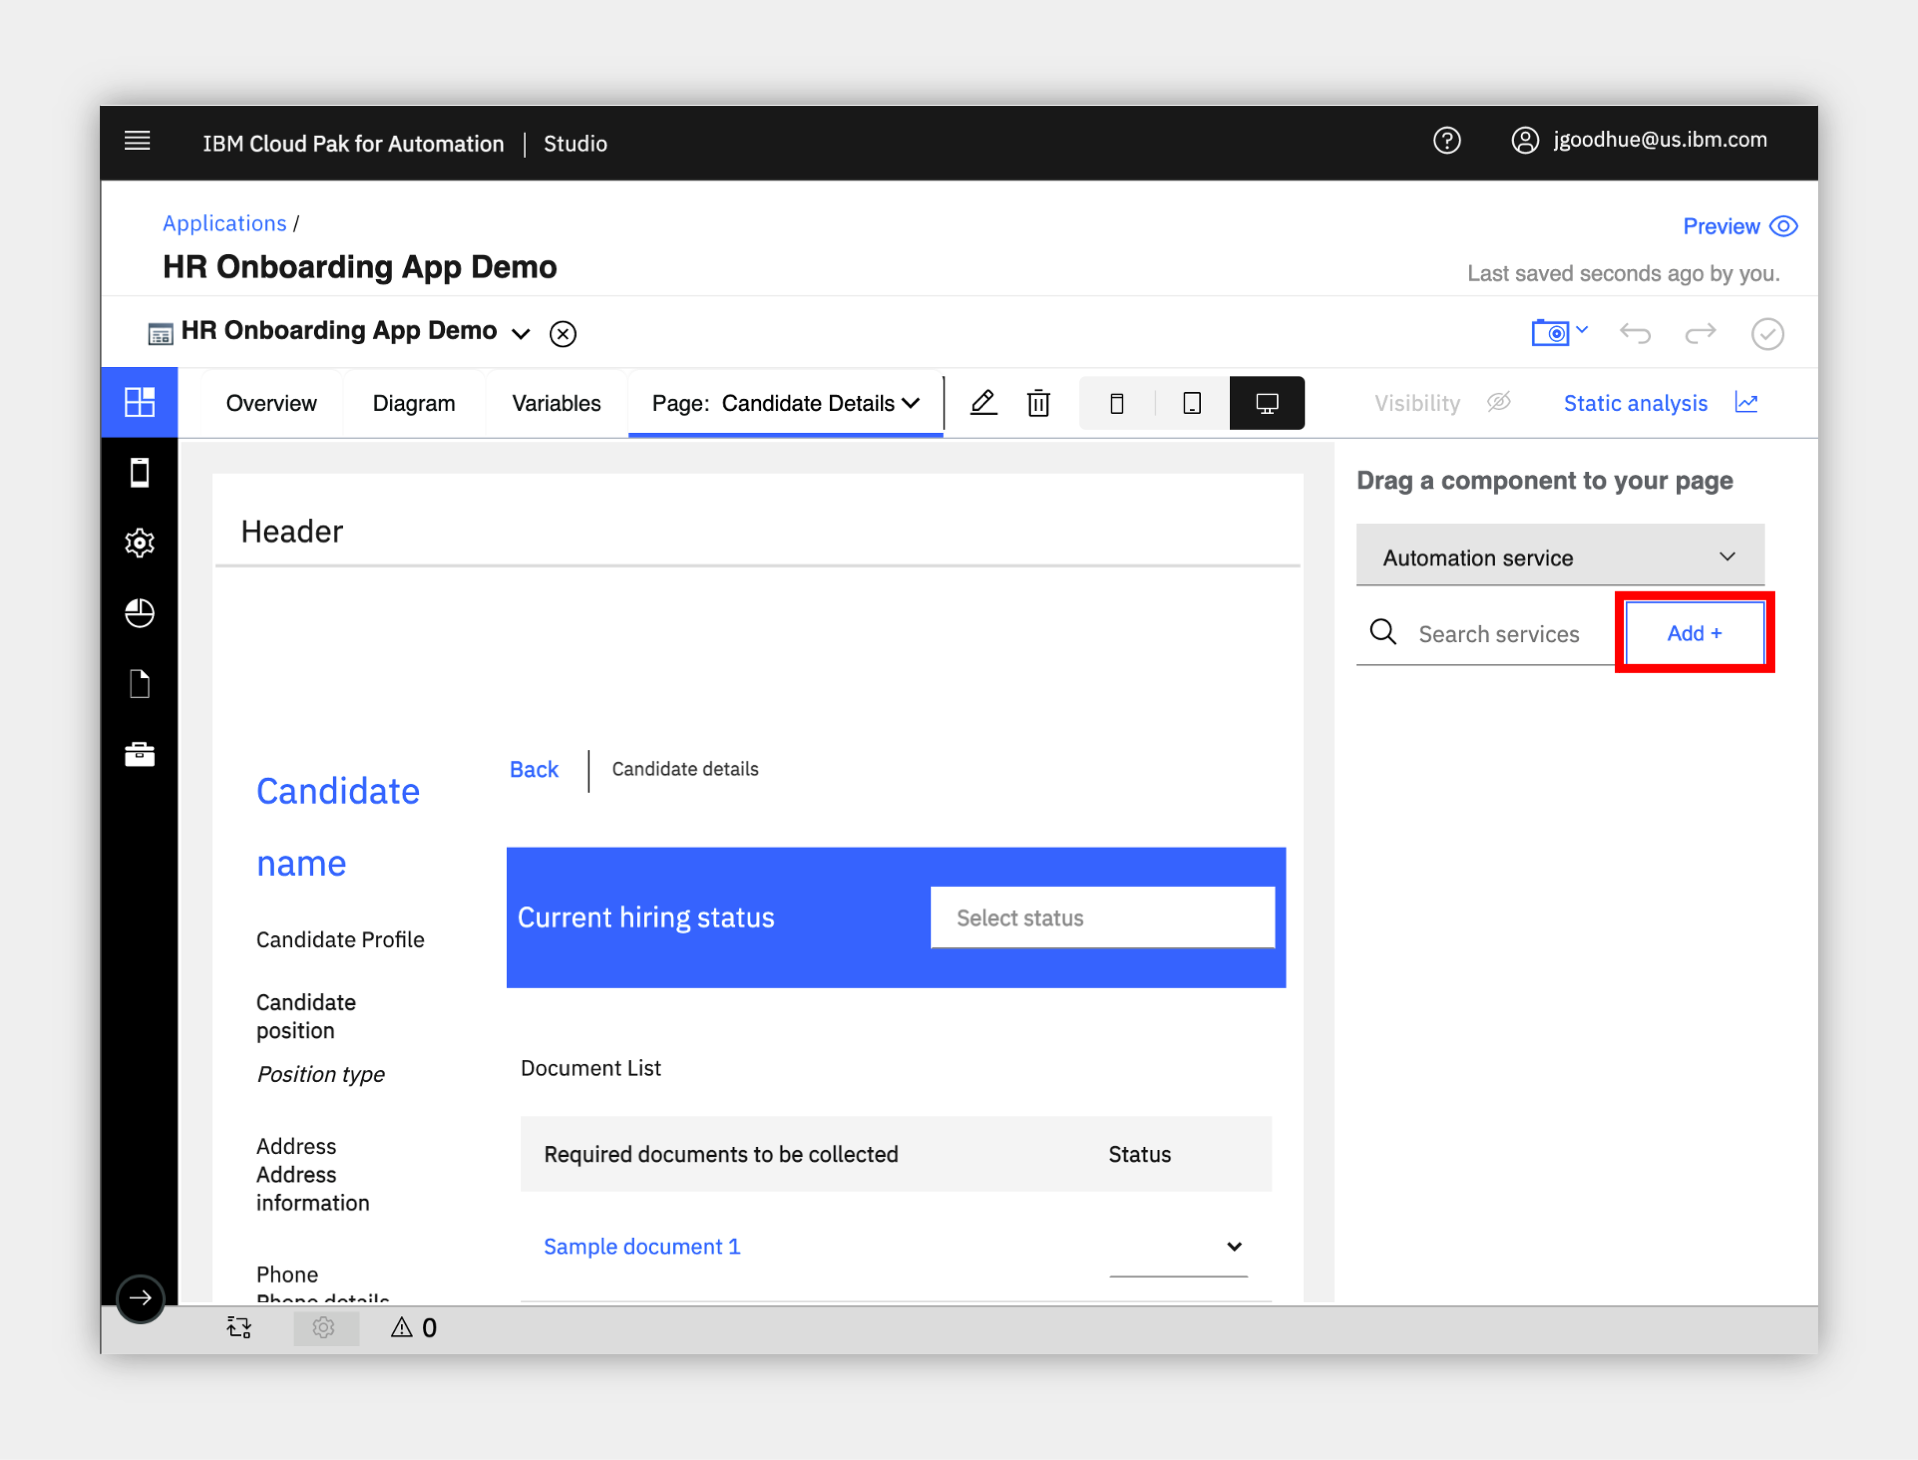Click the Static analysis chart icon

pos(1746,402)
